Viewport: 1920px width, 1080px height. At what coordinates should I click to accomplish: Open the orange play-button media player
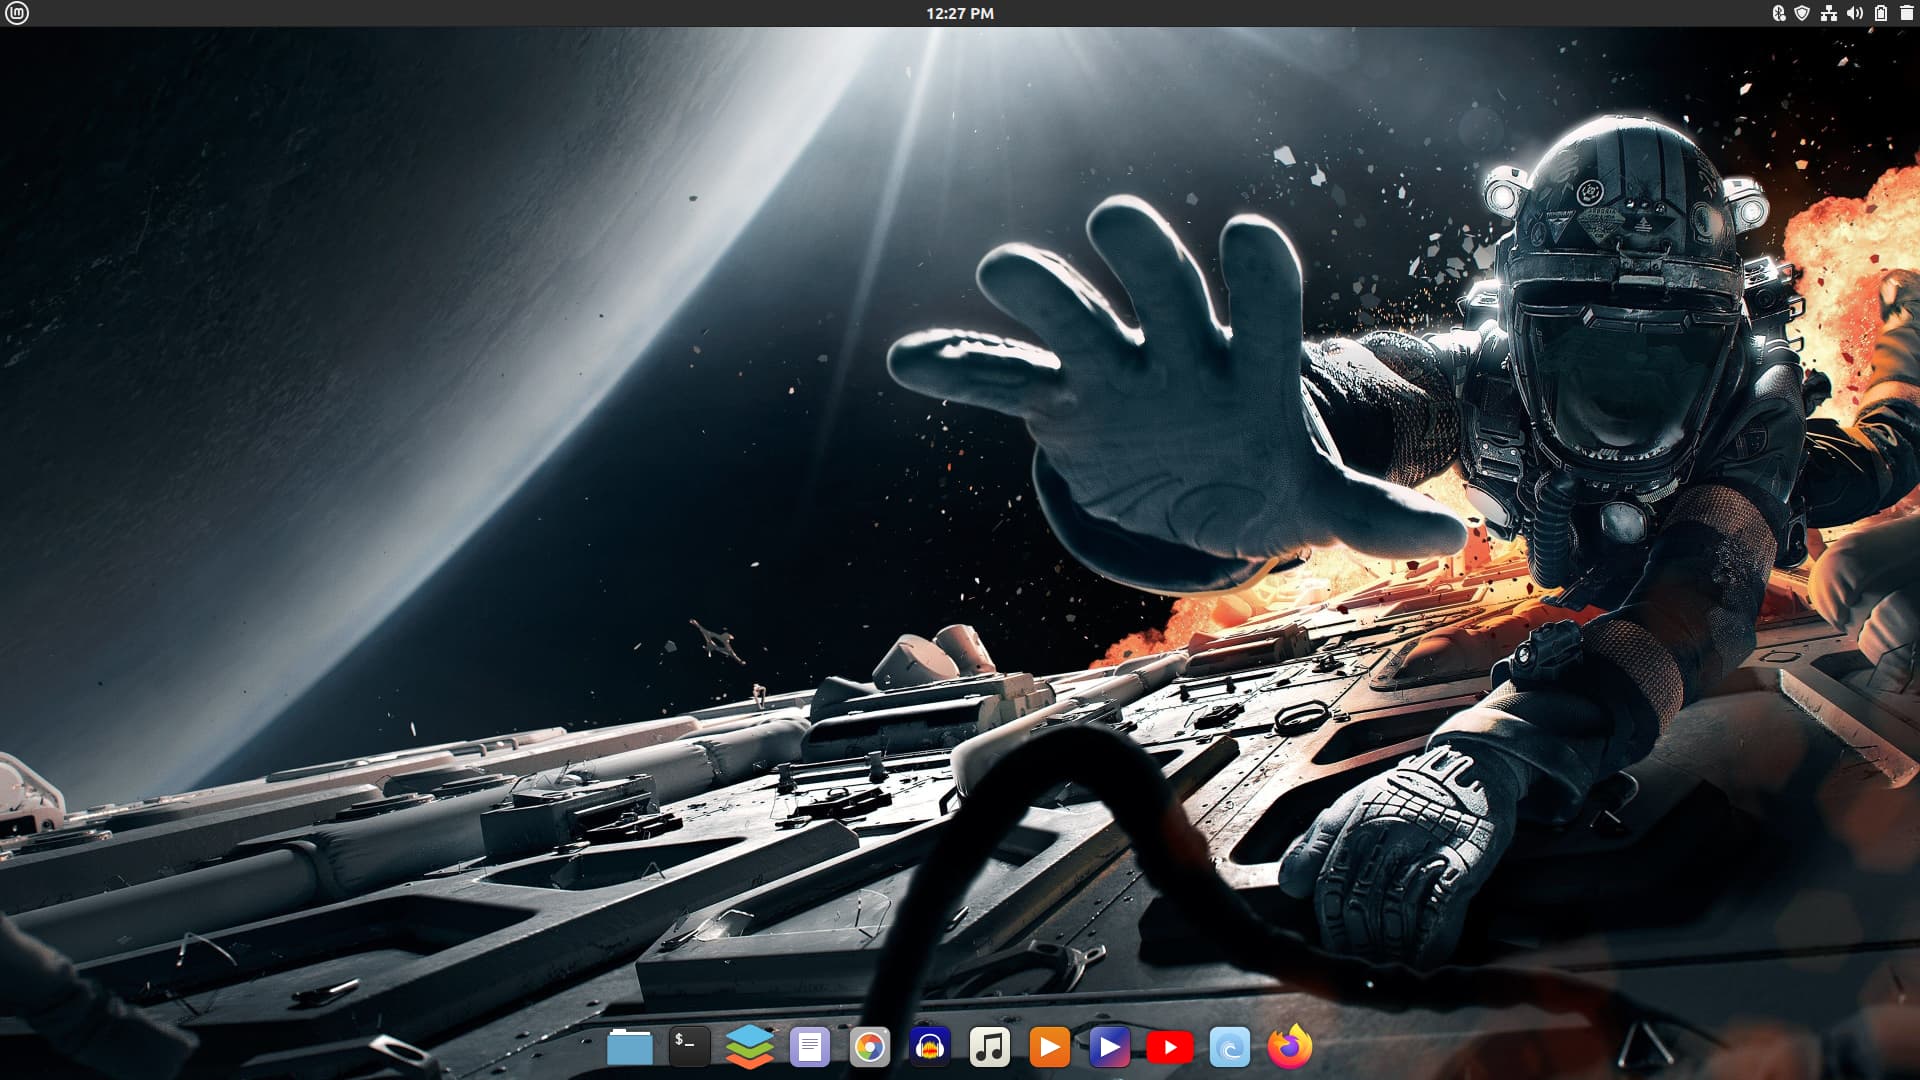coord(1049,1047)
